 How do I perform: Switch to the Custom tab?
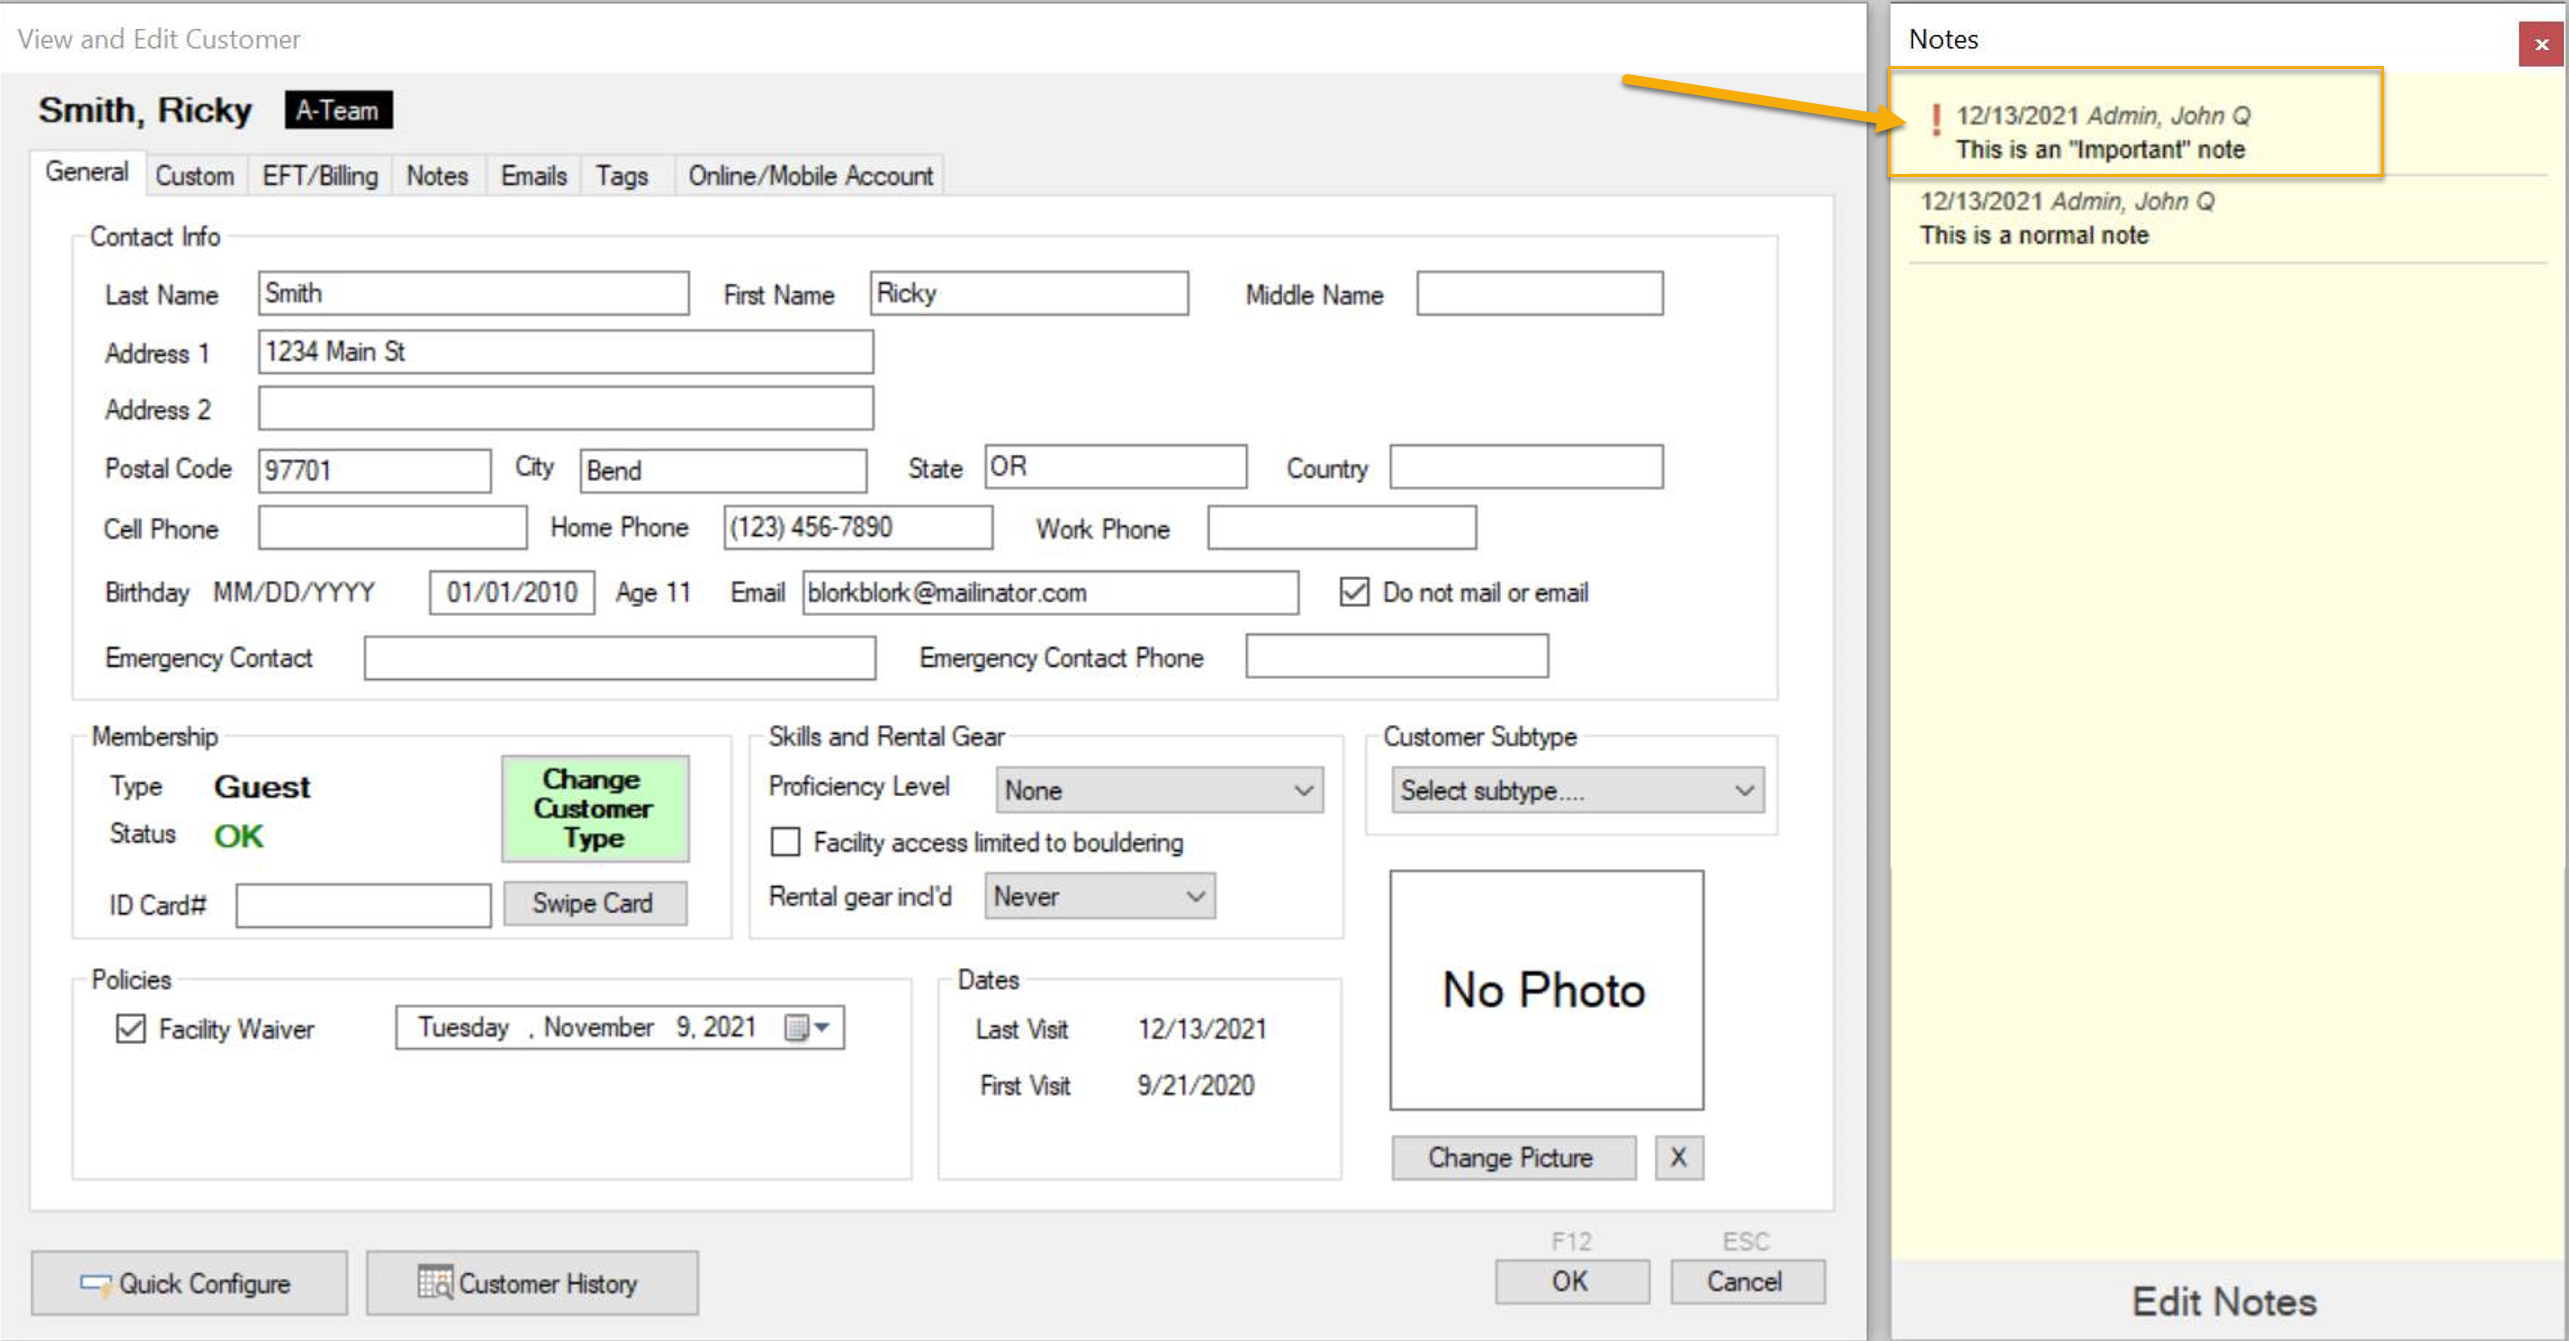[x=194, y=176]
